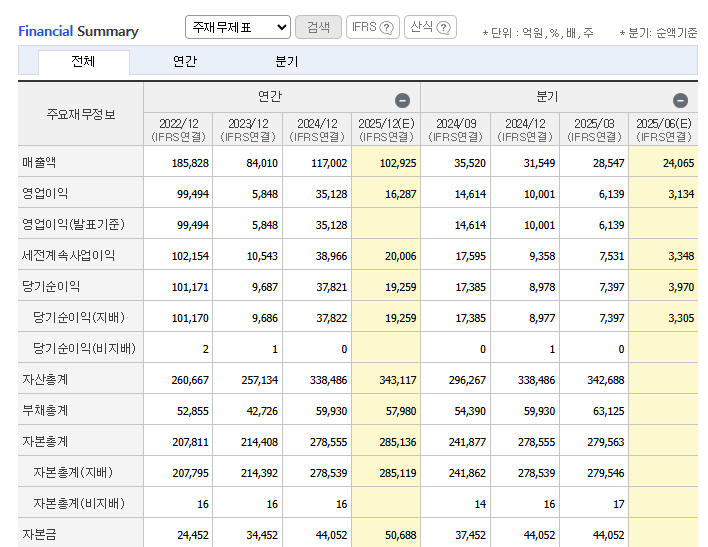Image resolution: width=708 pixels, height=547 pixels.
Task: Select the 2025/03 column header
Action: [594, 130]
